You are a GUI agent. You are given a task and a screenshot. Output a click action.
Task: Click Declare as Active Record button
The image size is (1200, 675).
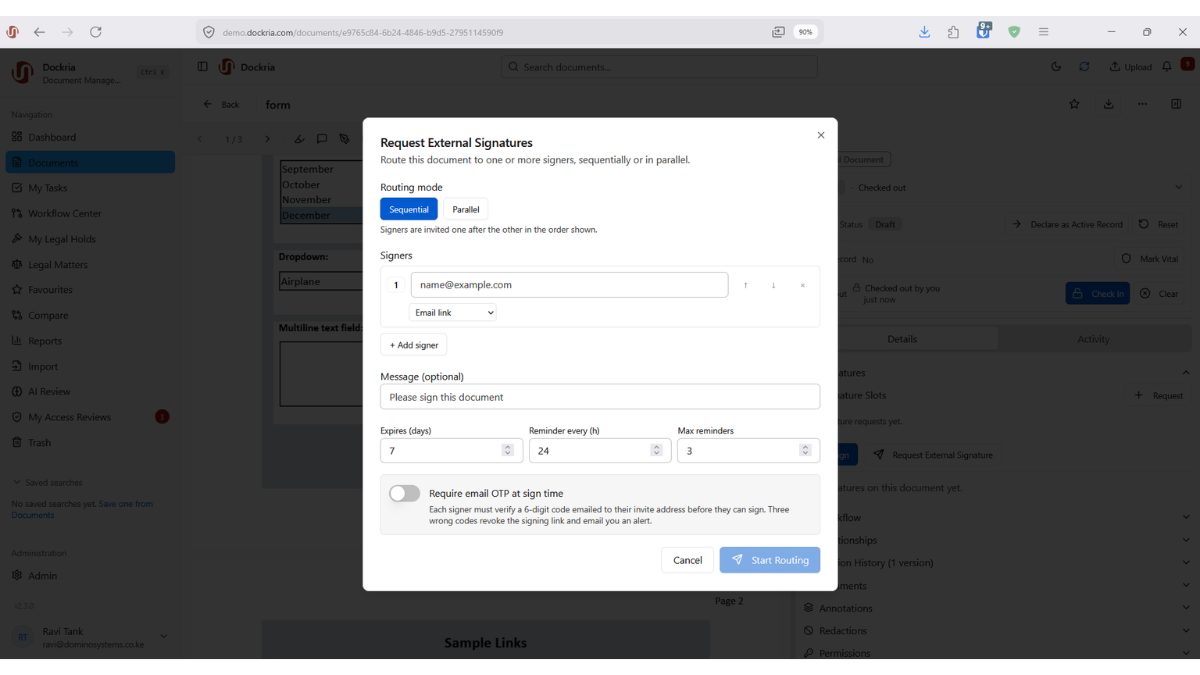pyautogui.click(x=1066, y=225)
